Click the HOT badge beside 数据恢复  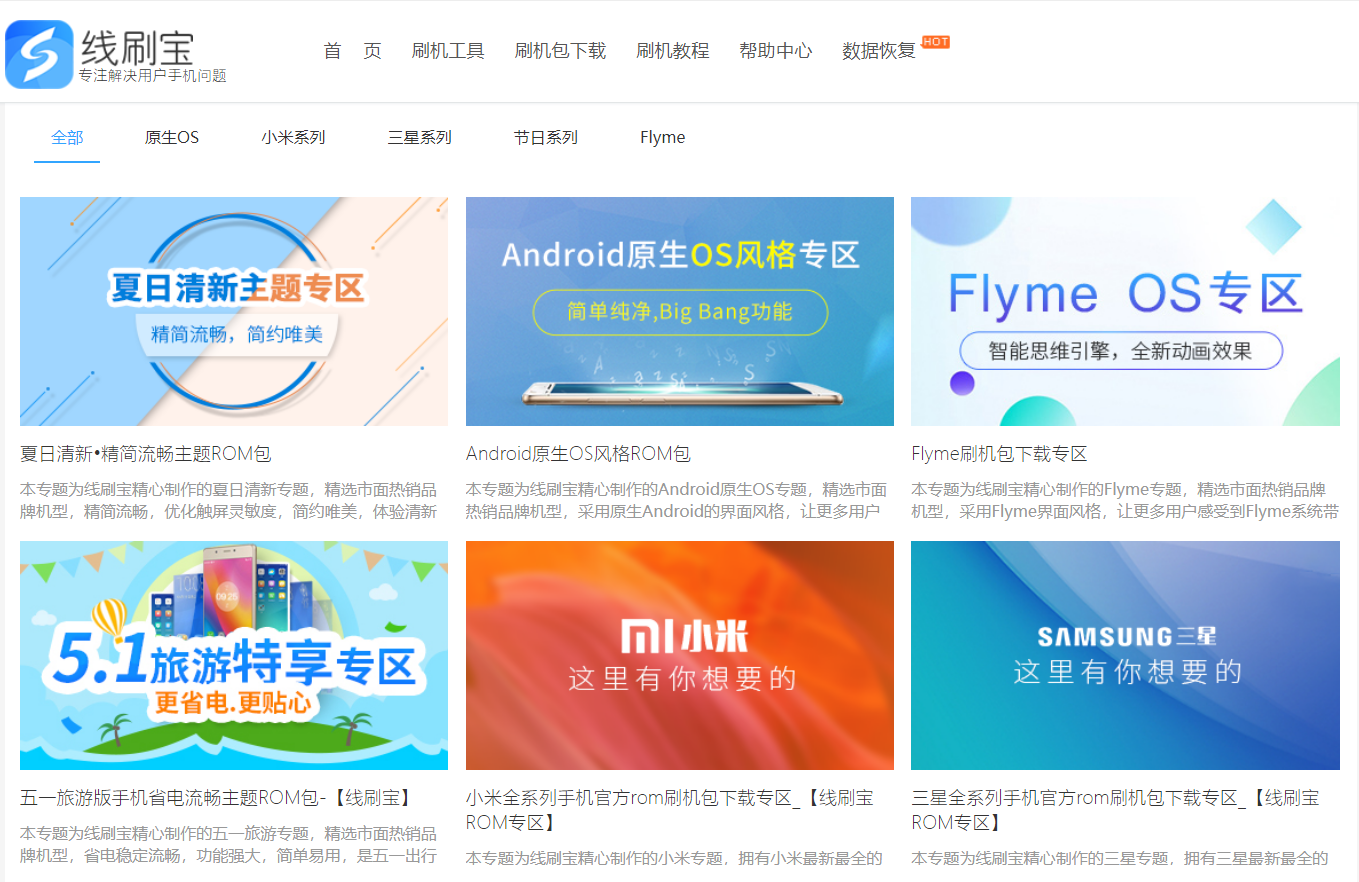[935, 42]
